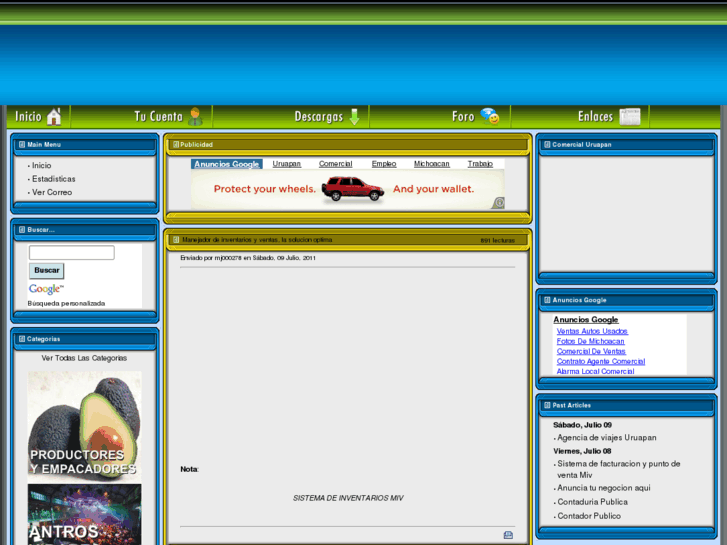Open Fotos De Michoacan ad link
This screenshot has height=545, width=727.
pos(590,341)
